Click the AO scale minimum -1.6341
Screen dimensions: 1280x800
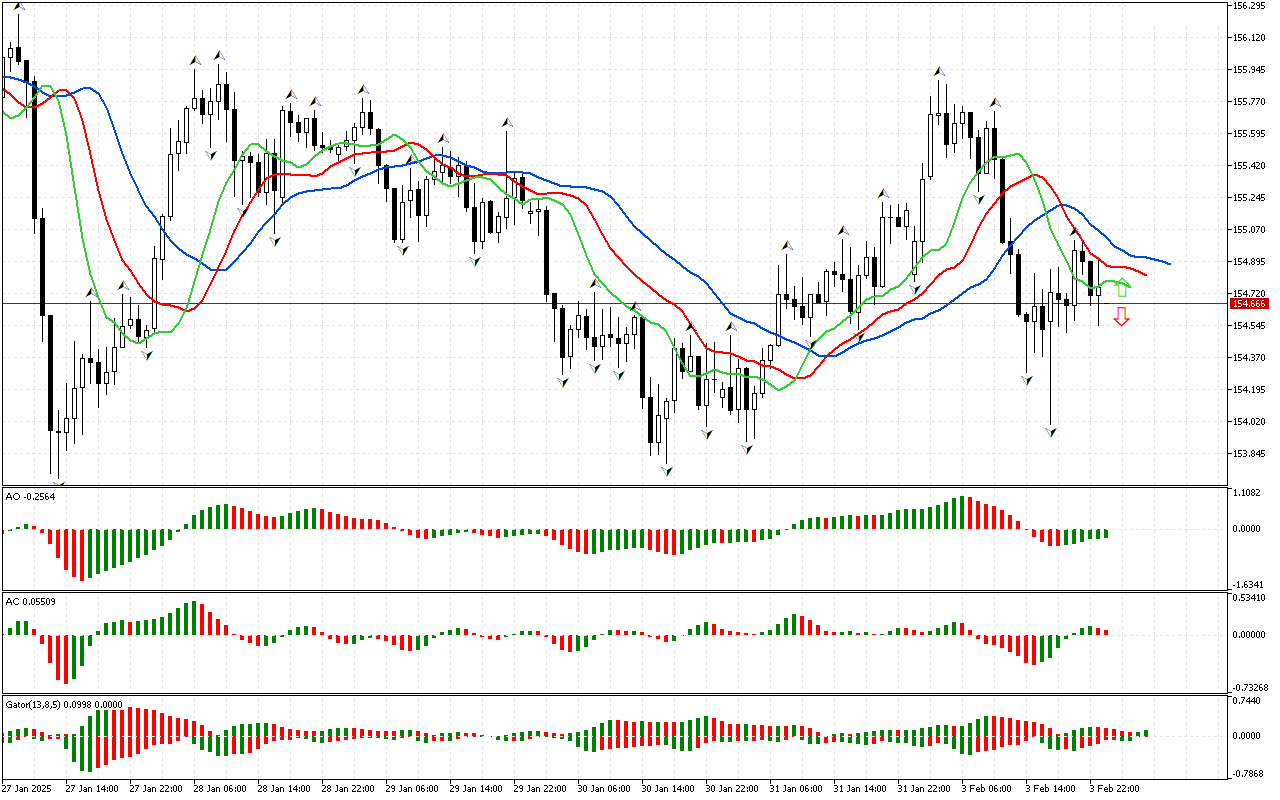point(1249,584)
